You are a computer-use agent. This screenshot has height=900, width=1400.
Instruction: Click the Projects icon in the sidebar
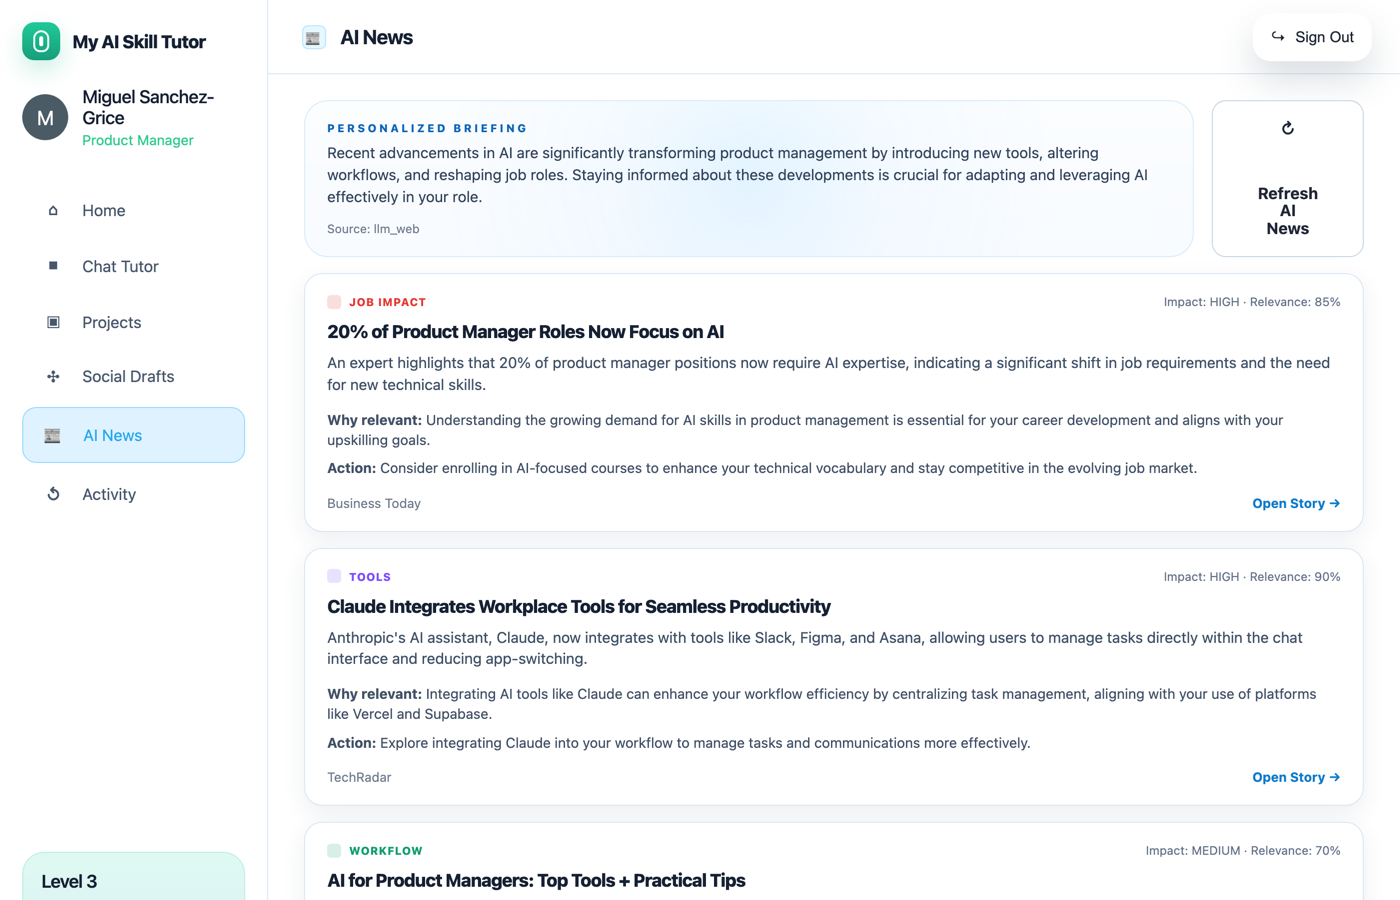click(x=53, y=322)
